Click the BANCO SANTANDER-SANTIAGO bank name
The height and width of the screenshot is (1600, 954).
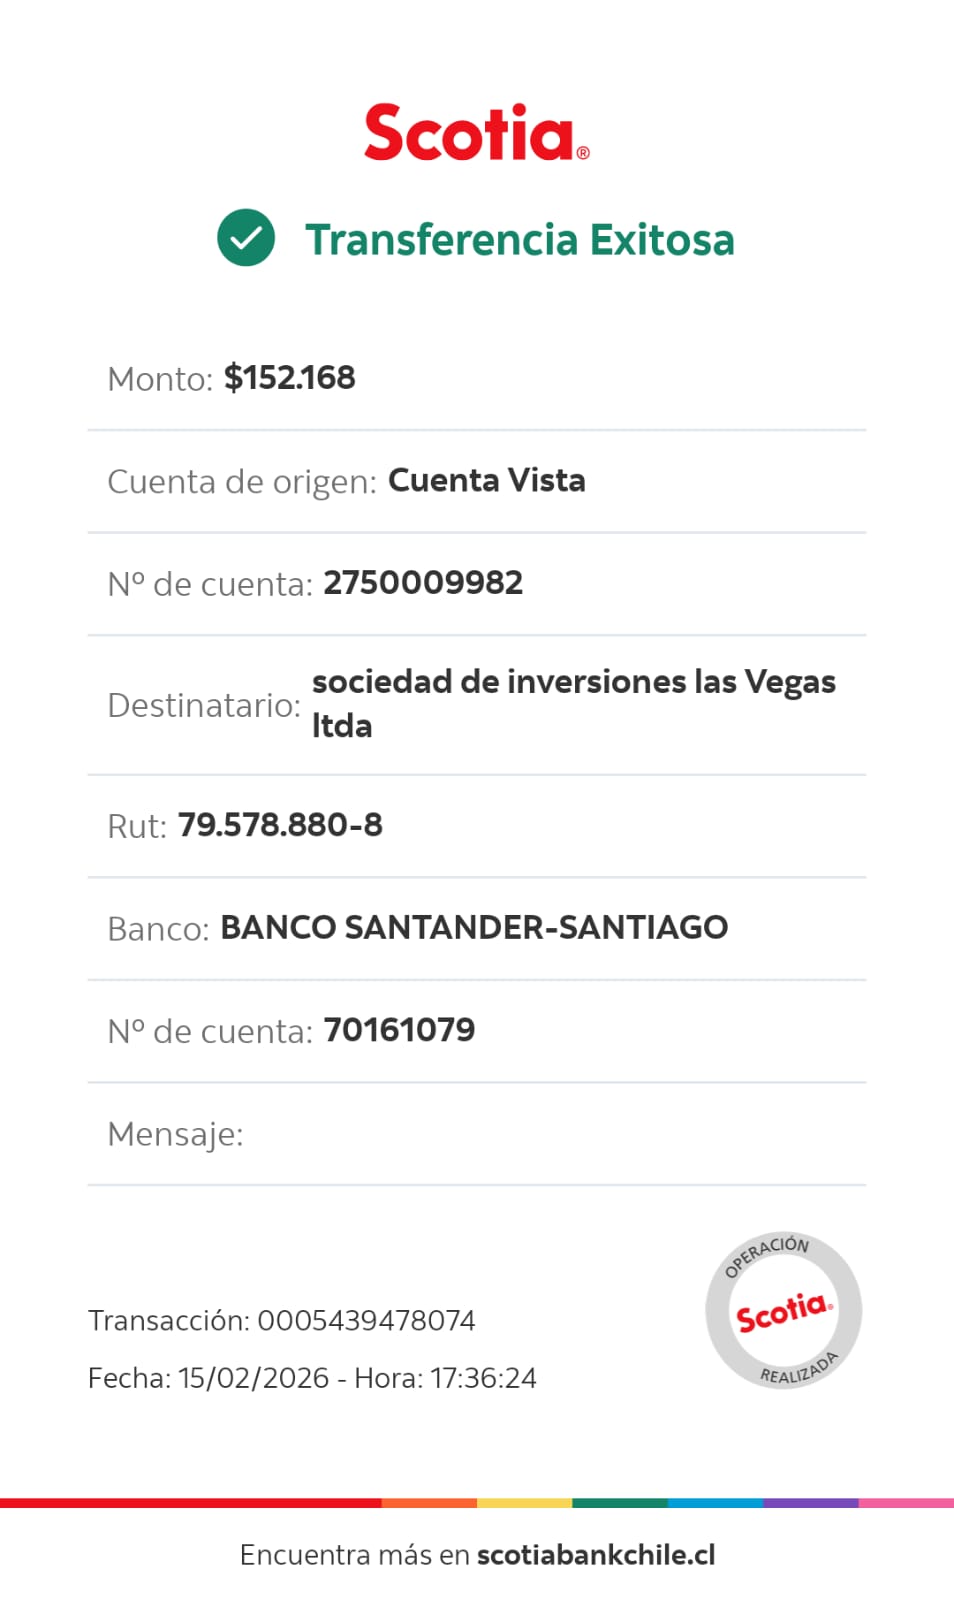click(474, 927)
